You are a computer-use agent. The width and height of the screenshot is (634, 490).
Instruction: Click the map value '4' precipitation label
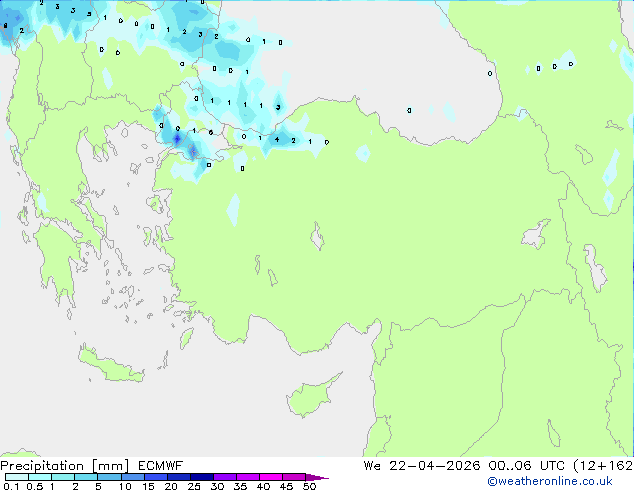pyautogui.click(x=277, y=139)
